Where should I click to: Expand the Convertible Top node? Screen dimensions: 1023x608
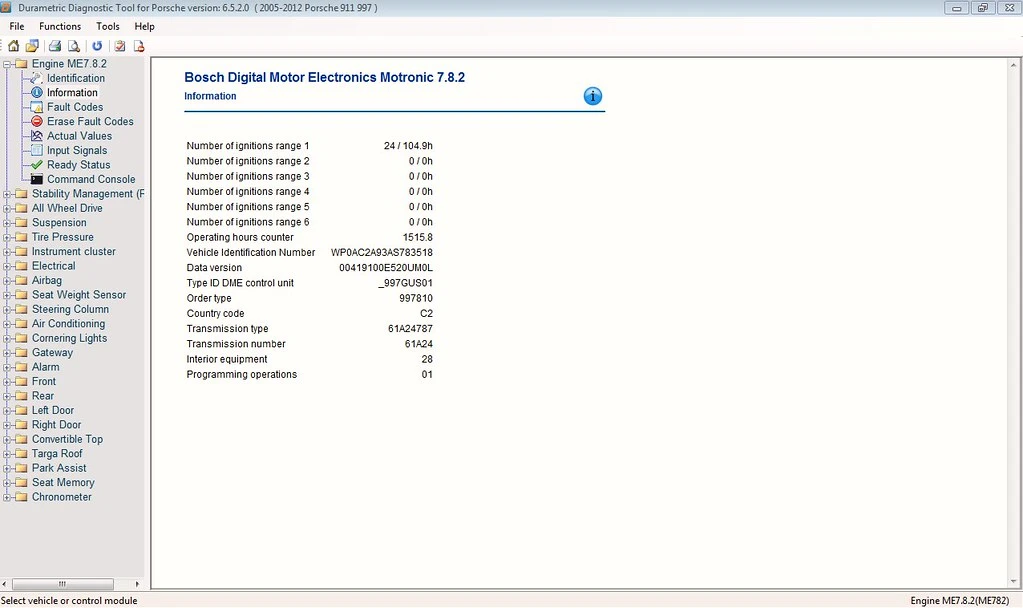click(x=7, y=440)
